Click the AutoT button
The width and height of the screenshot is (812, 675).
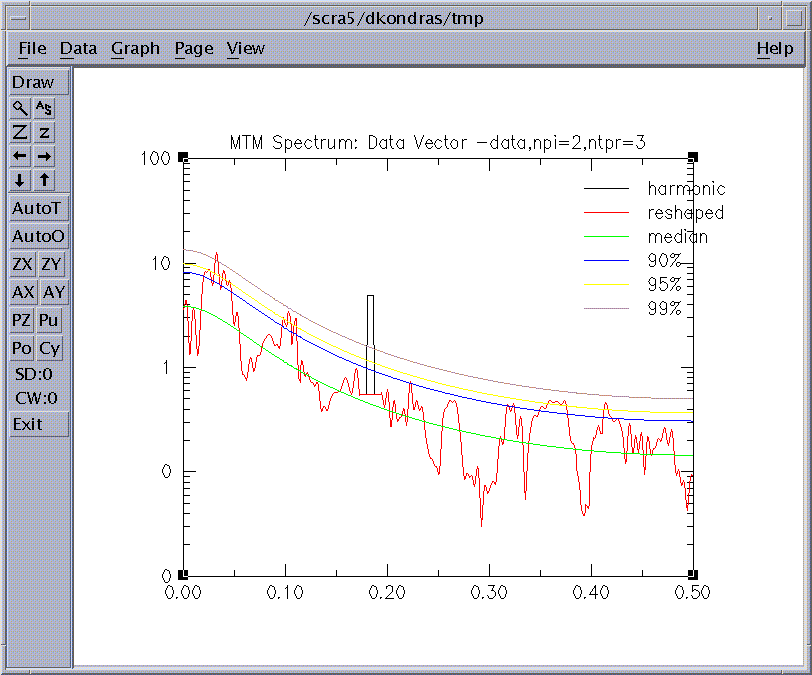[x=39, y=209]
